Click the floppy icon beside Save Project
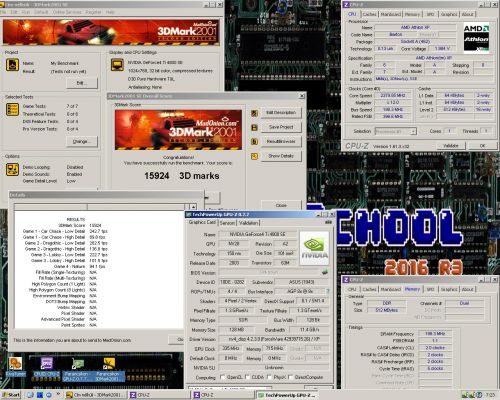 [254, 128]
